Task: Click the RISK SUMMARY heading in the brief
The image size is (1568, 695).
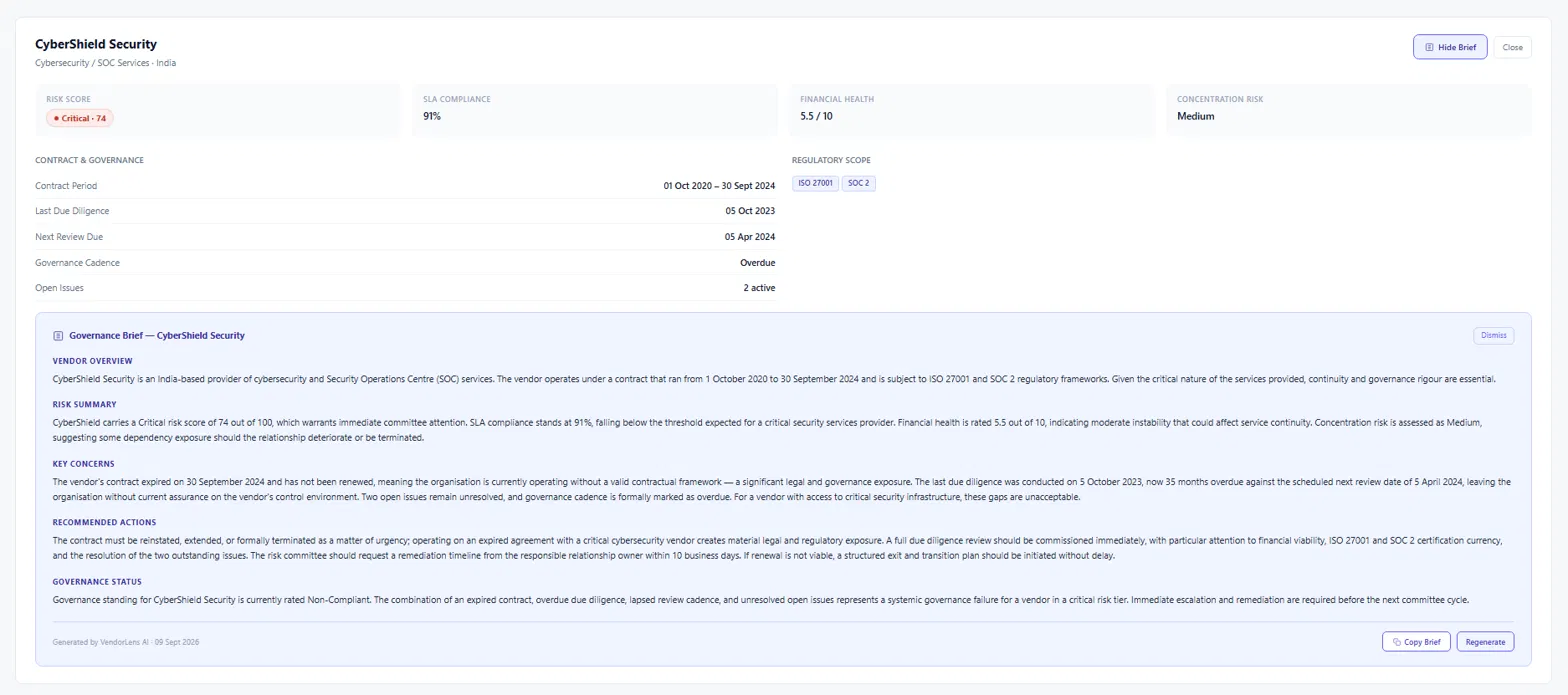Action: [x=84, y=405]
